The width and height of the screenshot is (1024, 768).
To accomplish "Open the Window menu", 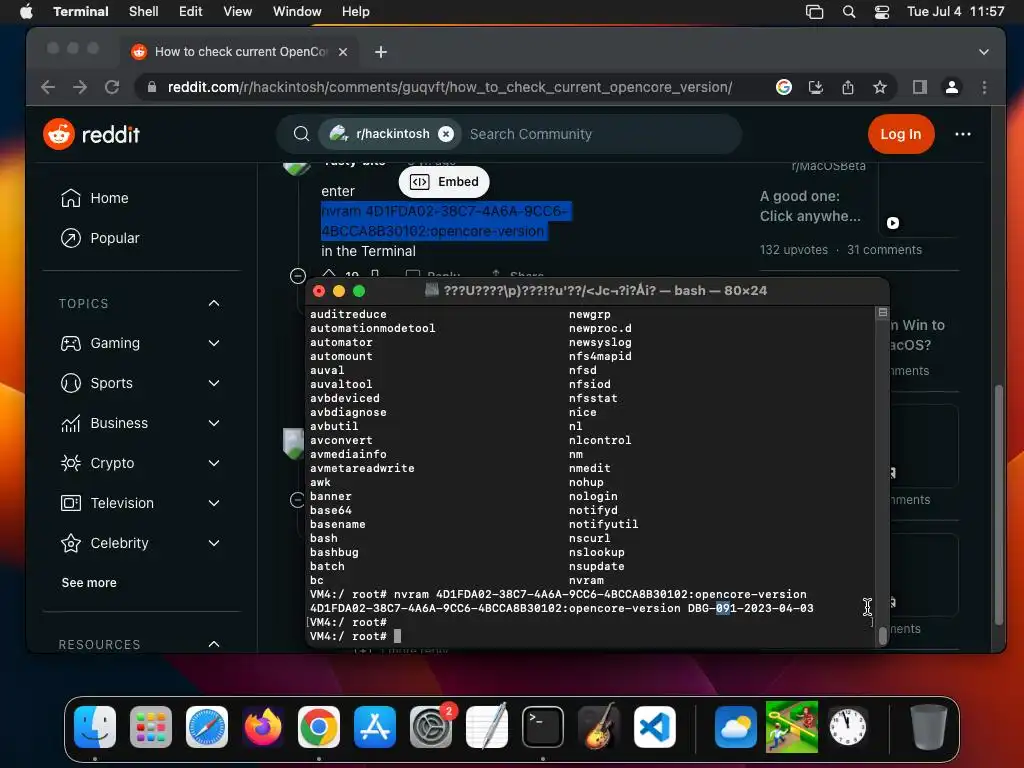I will 297,12.
